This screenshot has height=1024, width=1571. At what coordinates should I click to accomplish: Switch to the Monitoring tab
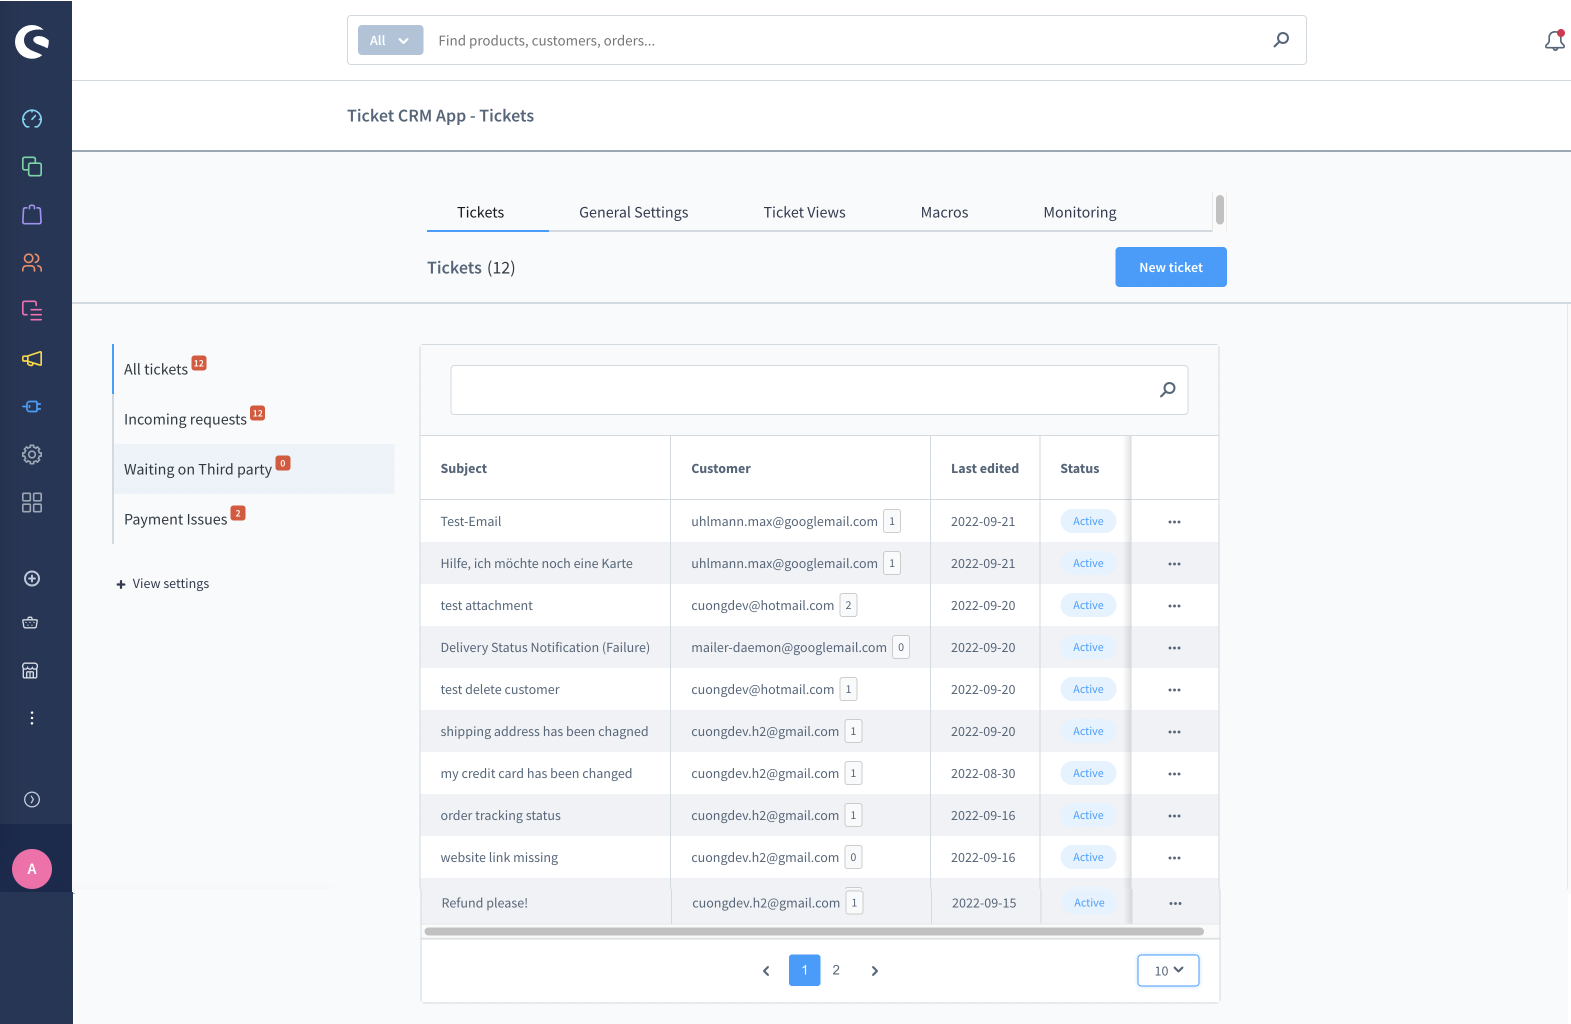tap(1080, 212)
